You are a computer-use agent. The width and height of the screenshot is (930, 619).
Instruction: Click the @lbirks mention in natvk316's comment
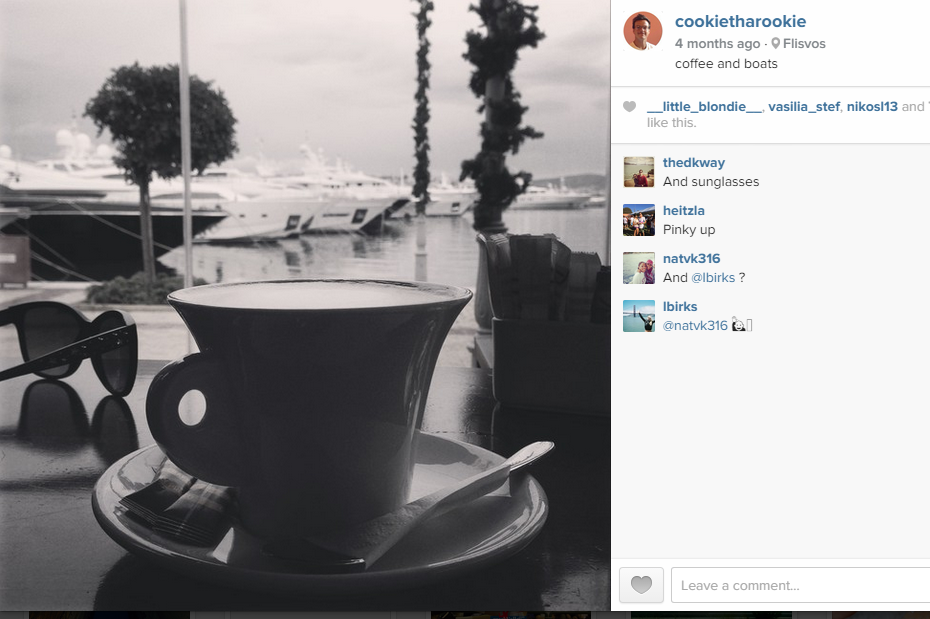point(713,277)
